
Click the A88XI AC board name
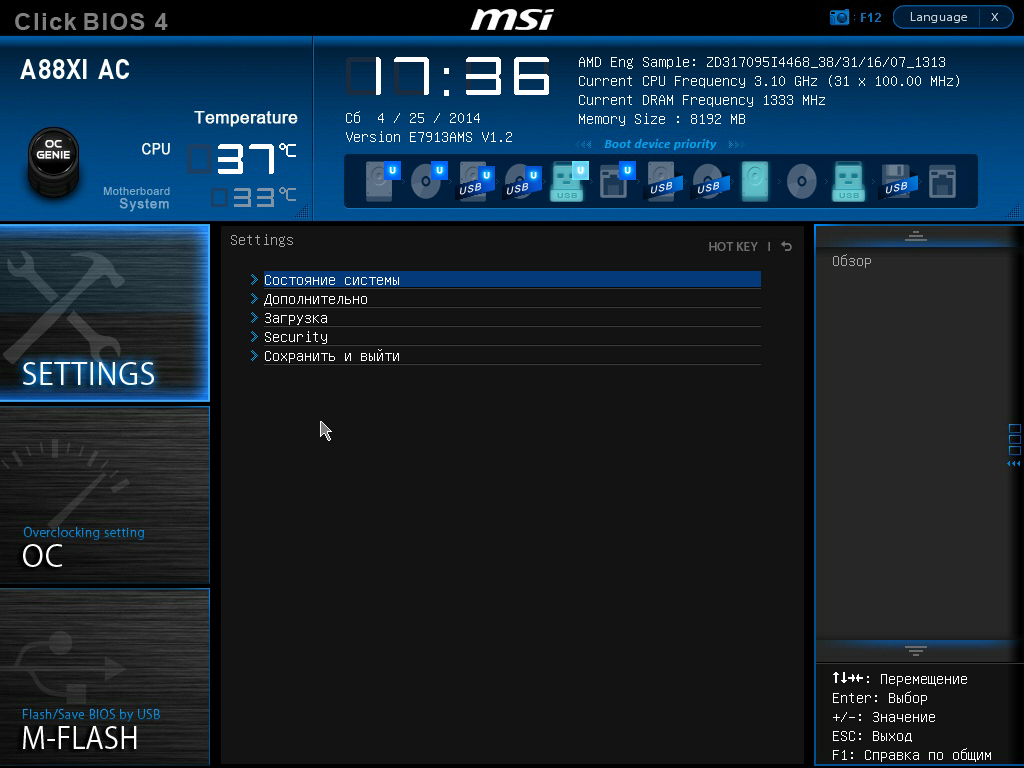point(75,69)
